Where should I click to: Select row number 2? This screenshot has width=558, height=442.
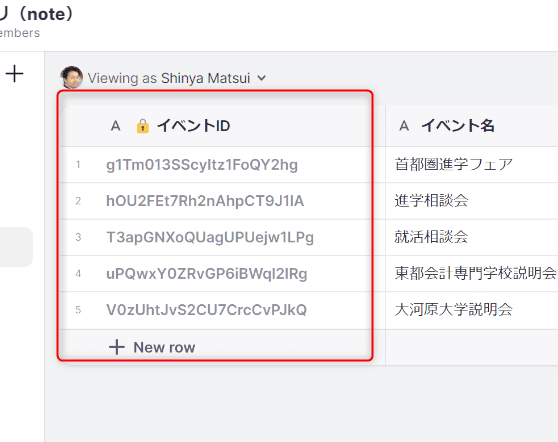coord(78,201)
